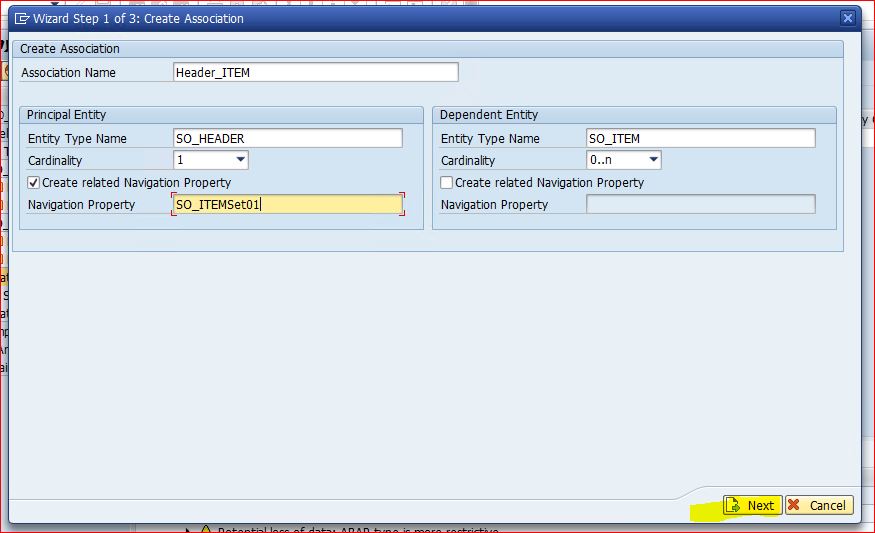
Task: Click the wizard icon in the title bar
Action: point(21,18)
